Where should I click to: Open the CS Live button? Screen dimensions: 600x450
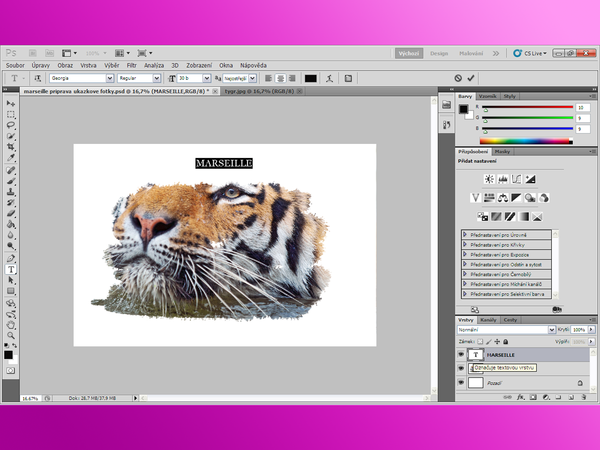535,52
